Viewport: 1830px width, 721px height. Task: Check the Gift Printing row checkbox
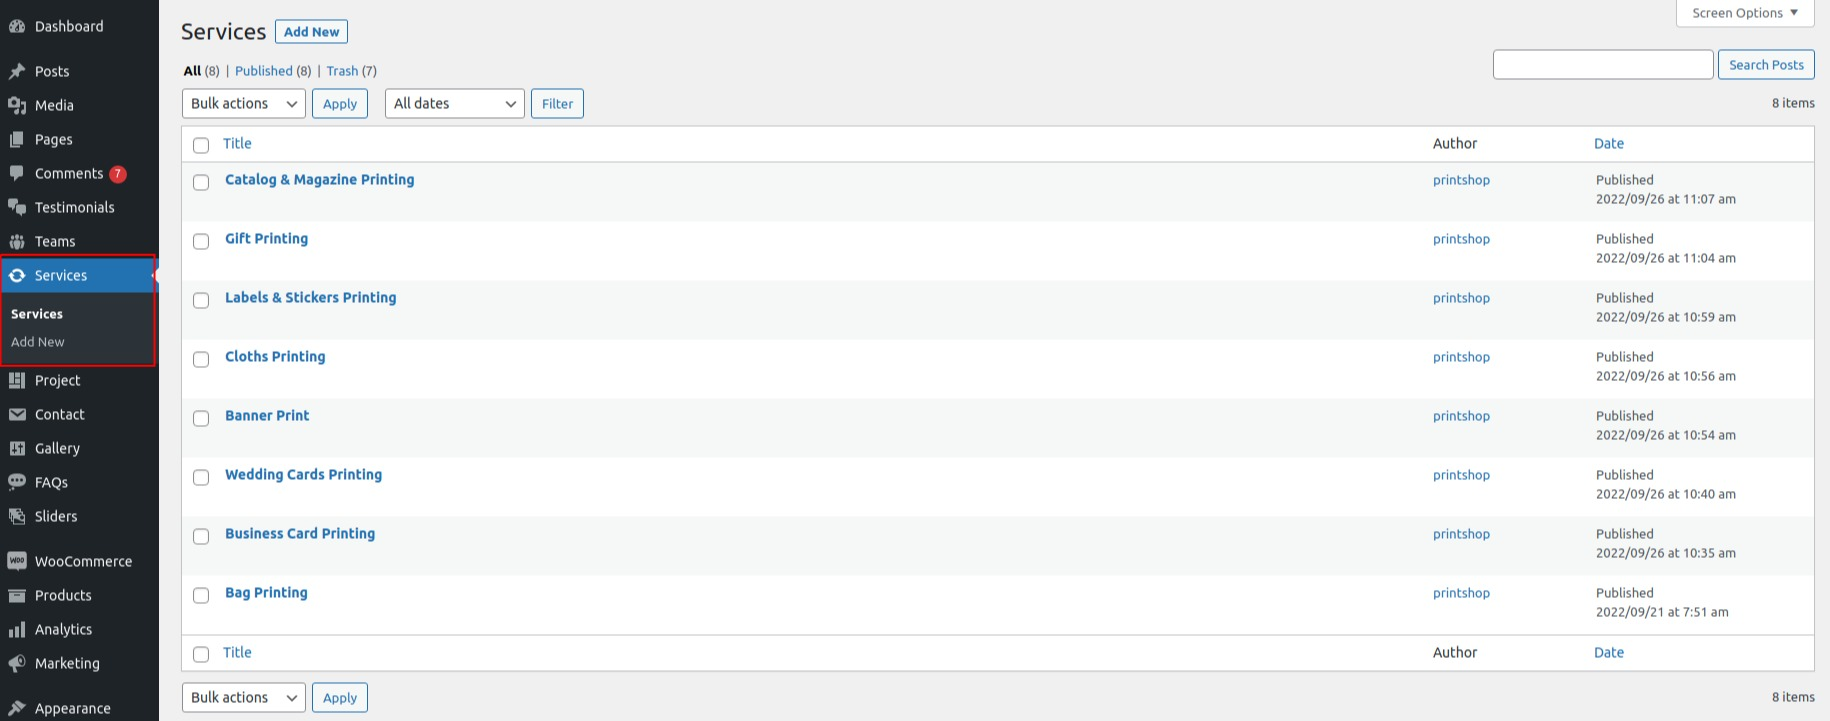point(201,241)
